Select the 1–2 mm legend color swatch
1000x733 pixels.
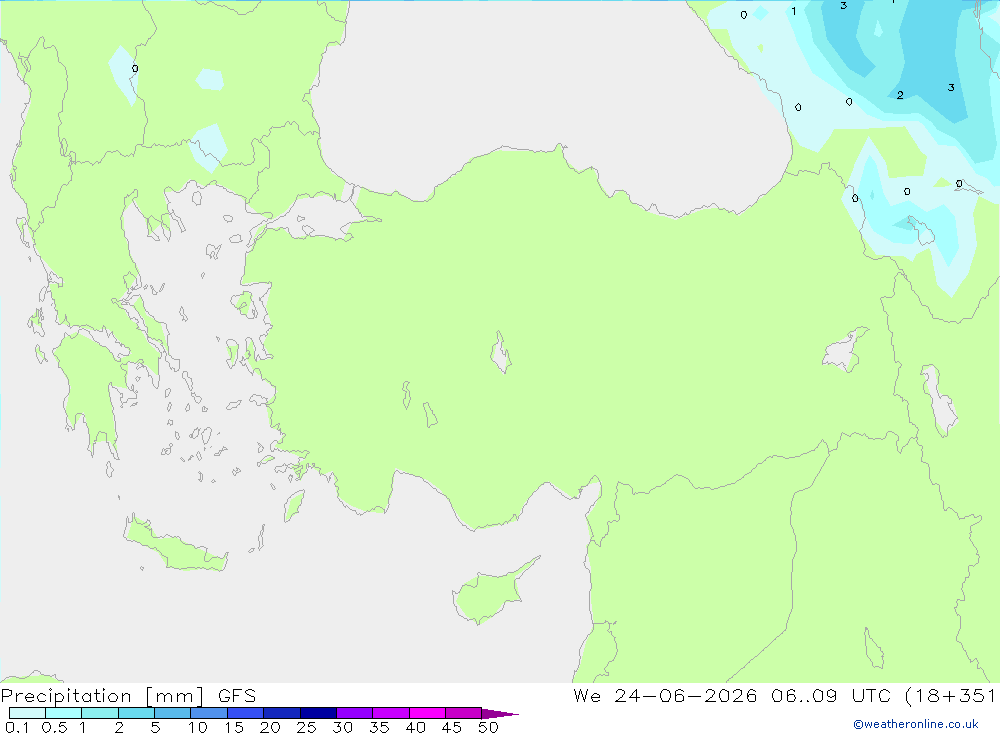100,713
